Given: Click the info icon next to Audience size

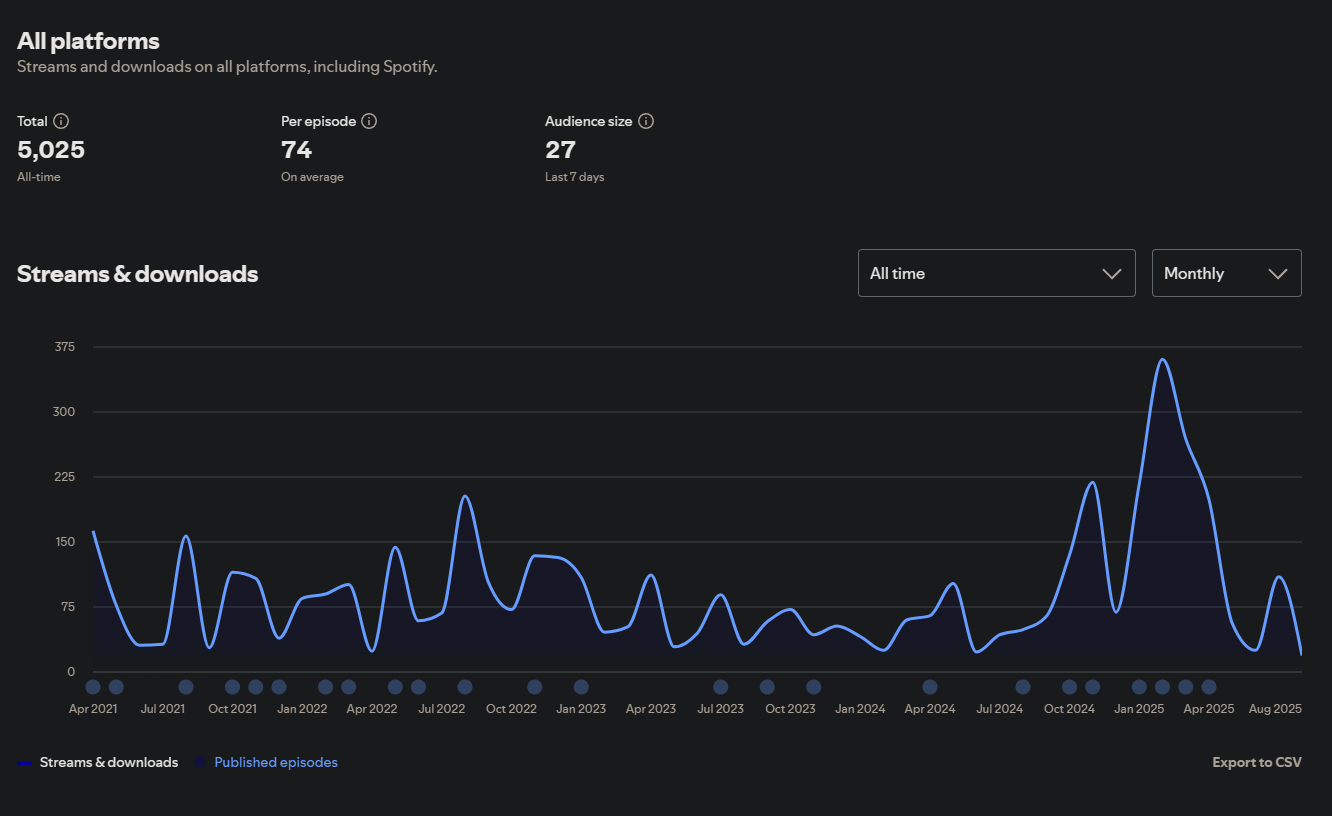Looking at the screenshot, I should tap(646, 121).
